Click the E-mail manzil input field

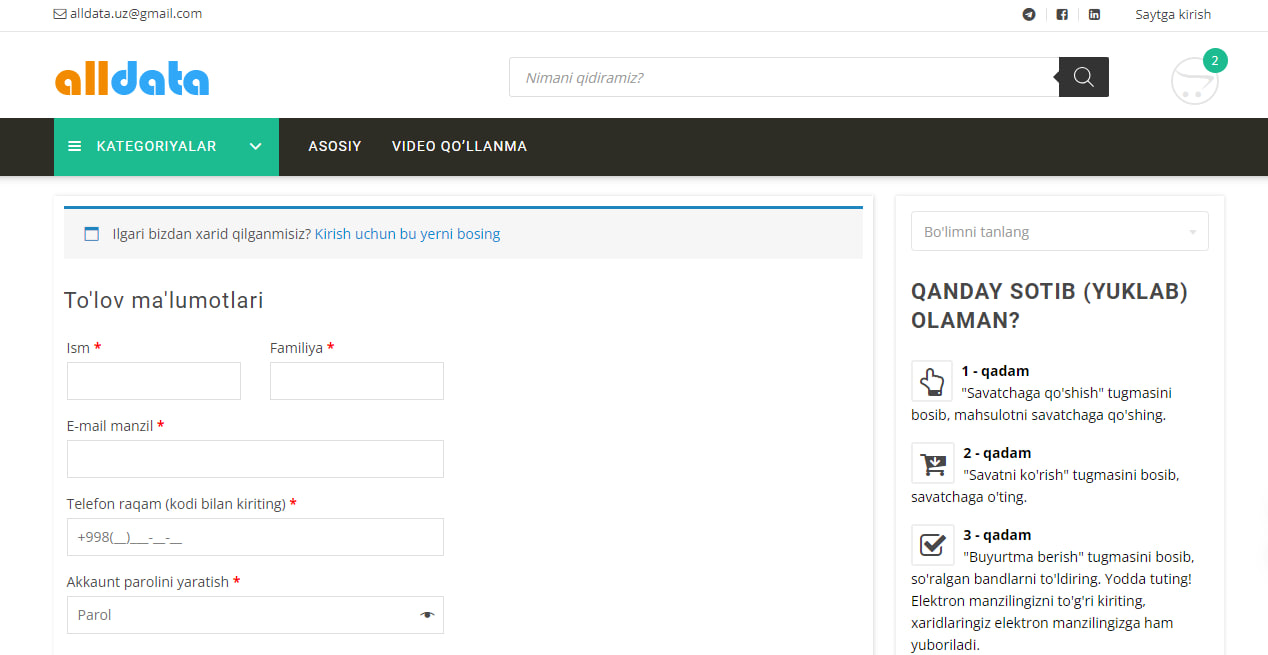point(255,459)
